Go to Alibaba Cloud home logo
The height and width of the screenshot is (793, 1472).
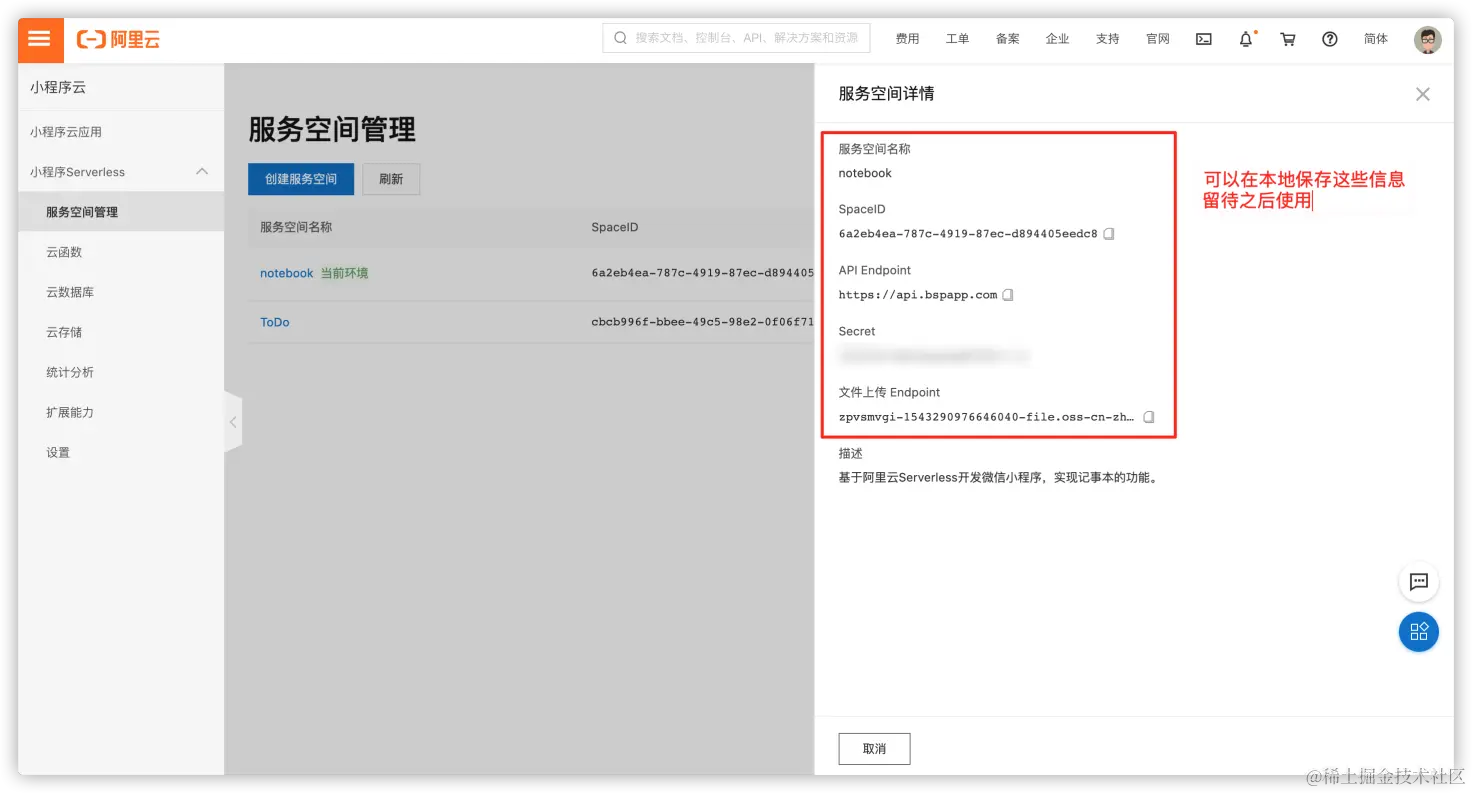(x=119, y=40)
